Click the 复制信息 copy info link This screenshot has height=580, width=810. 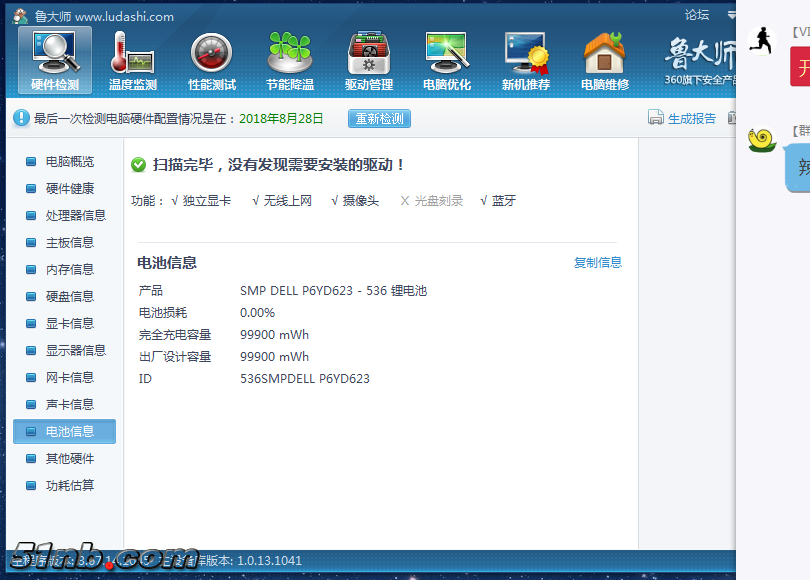point(597,263)
